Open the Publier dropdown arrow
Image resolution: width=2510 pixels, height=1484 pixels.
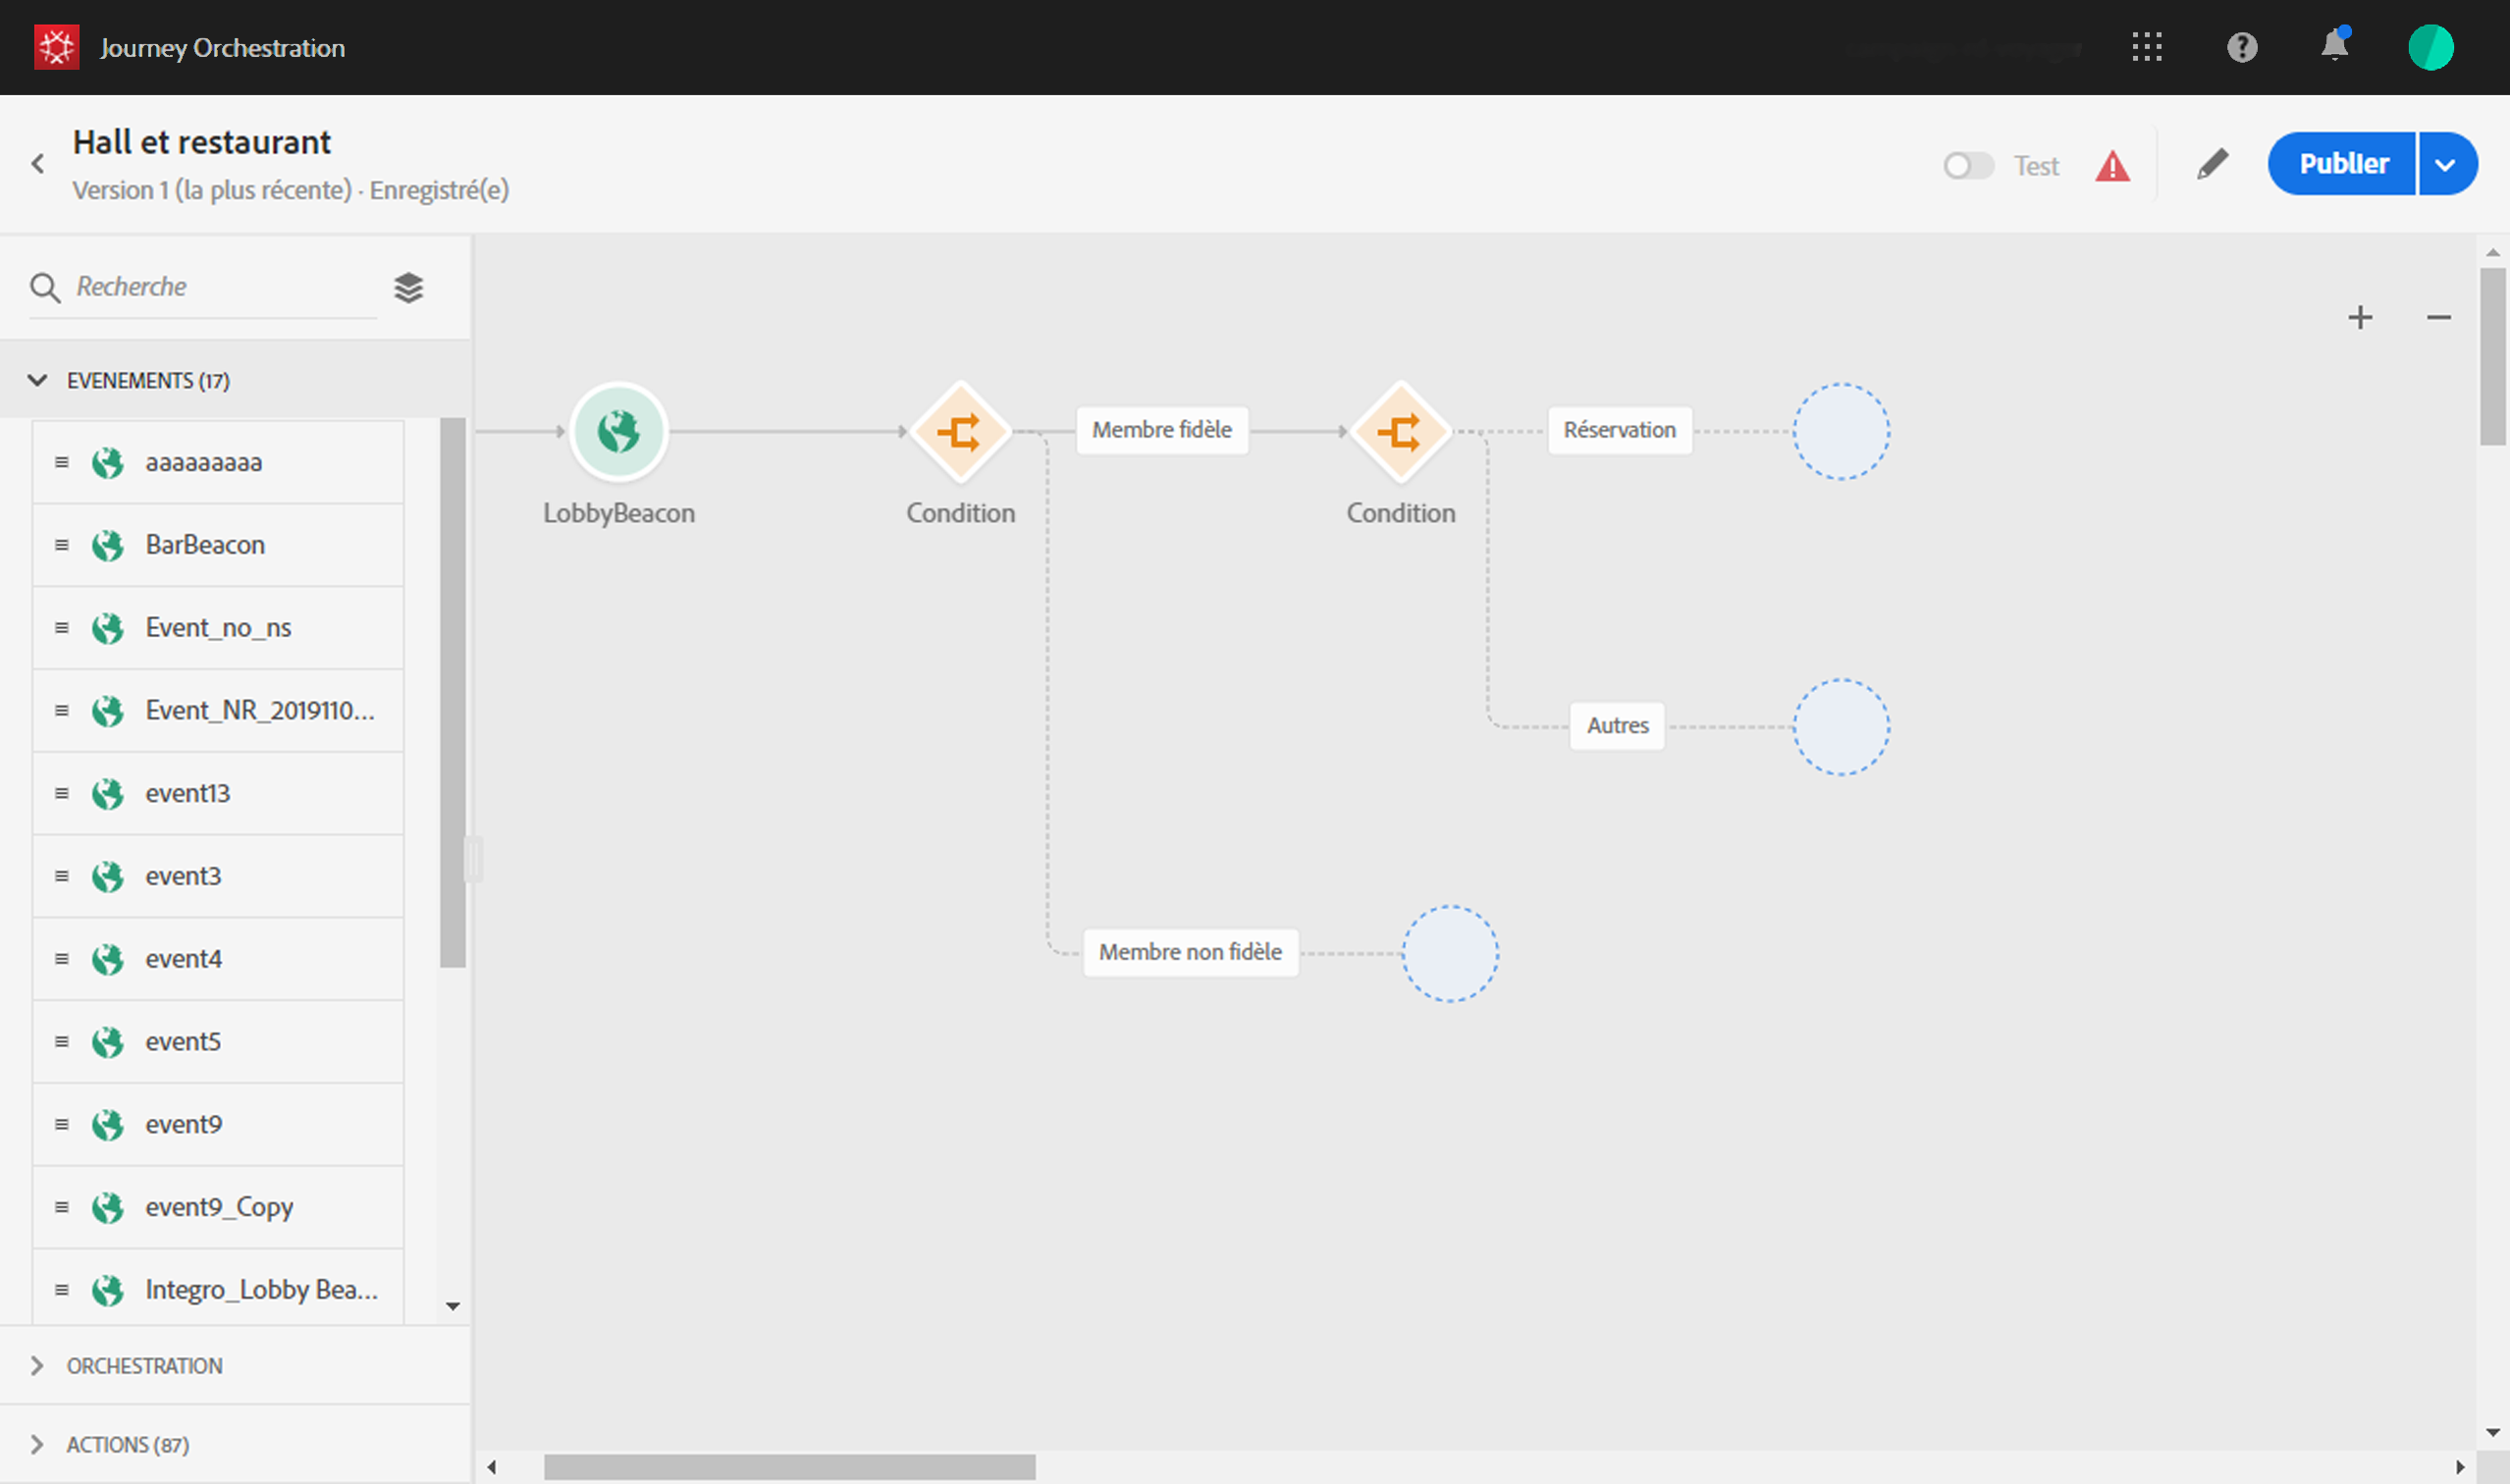[x=2446, y=164]
